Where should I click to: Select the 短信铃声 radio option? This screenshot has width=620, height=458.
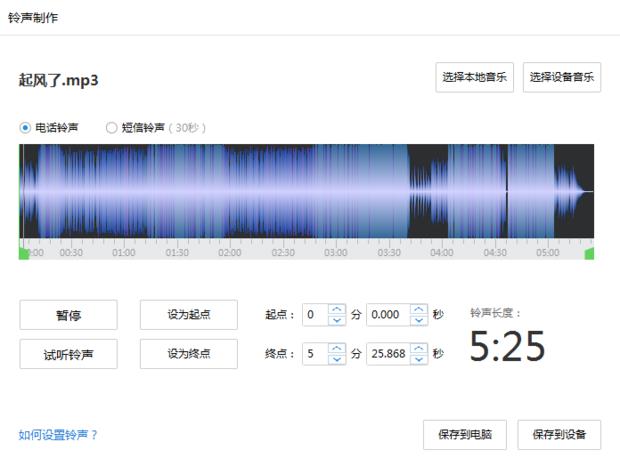point(111,127)
